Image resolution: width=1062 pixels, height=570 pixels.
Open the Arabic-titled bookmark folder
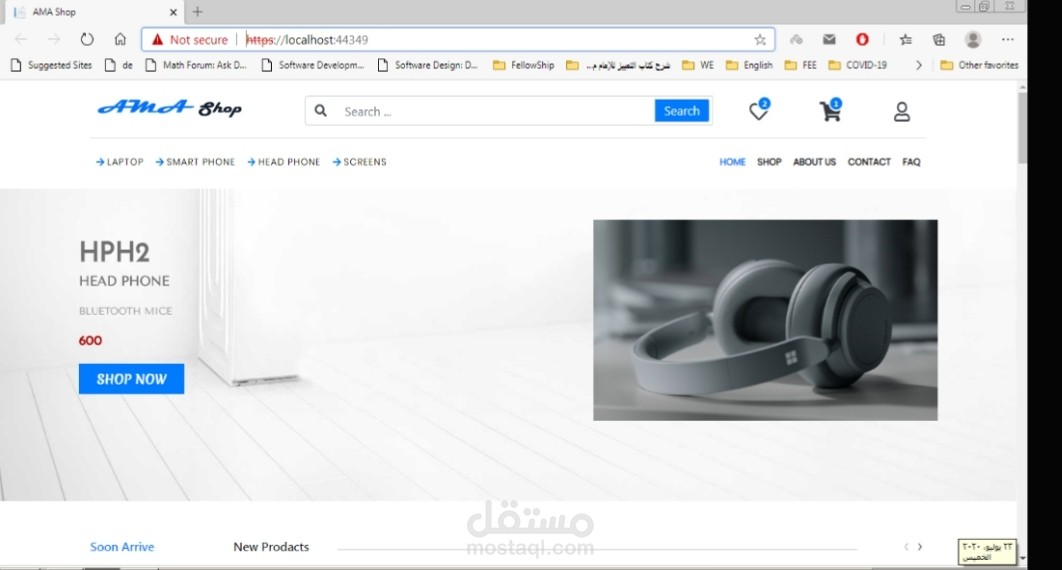618,65
